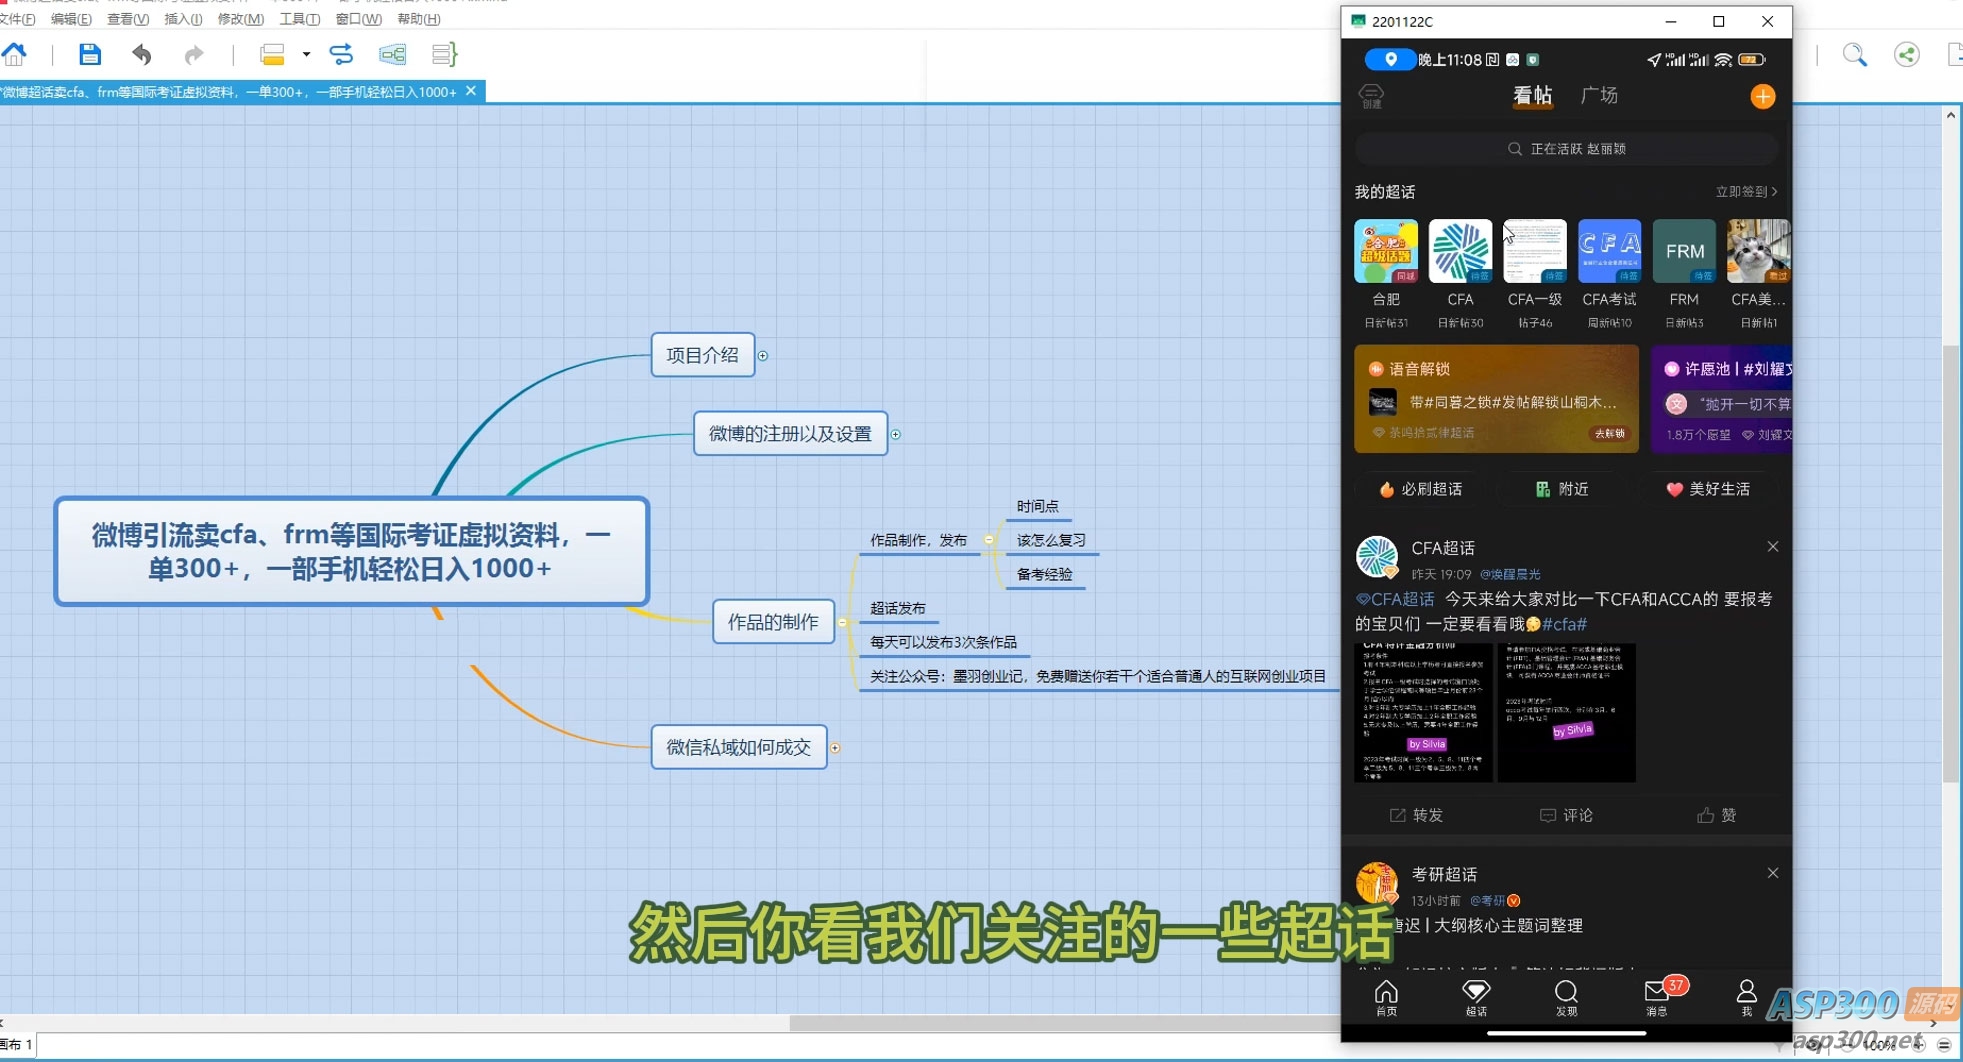Select the 微博的注册以及设置 topic box
Screen dimensions: 1963x1062
tap(791, 434)
